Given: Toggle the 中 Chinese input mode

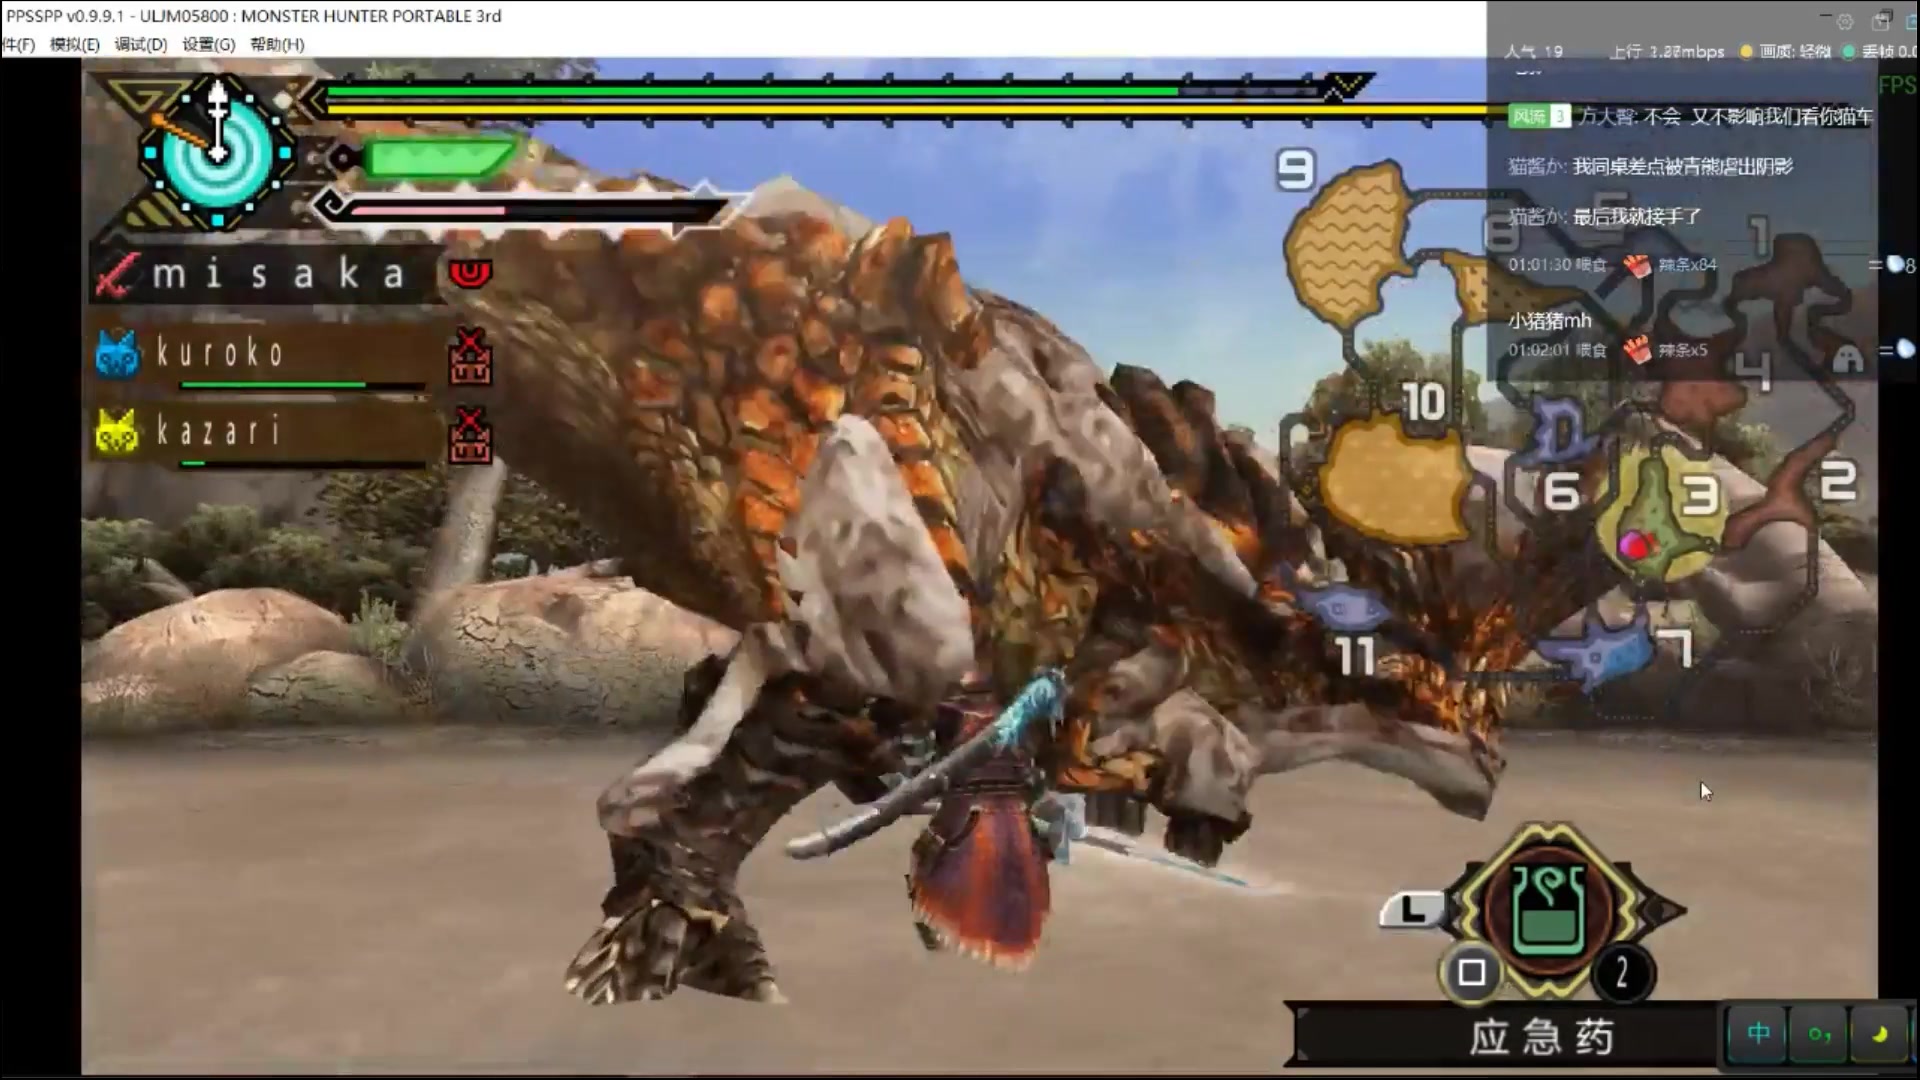Looking at the screenshot, I should coord(1759,1033).
